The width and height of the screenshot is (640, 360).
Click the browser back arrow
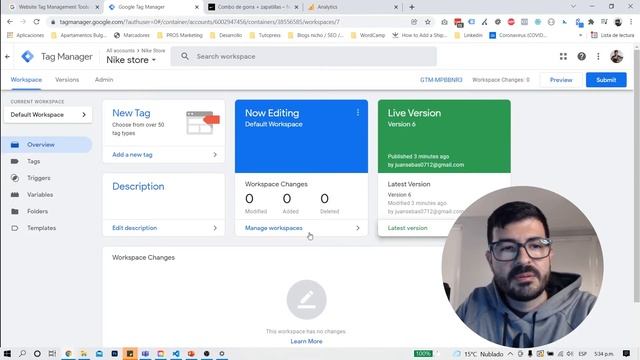(x=10, y=22)
